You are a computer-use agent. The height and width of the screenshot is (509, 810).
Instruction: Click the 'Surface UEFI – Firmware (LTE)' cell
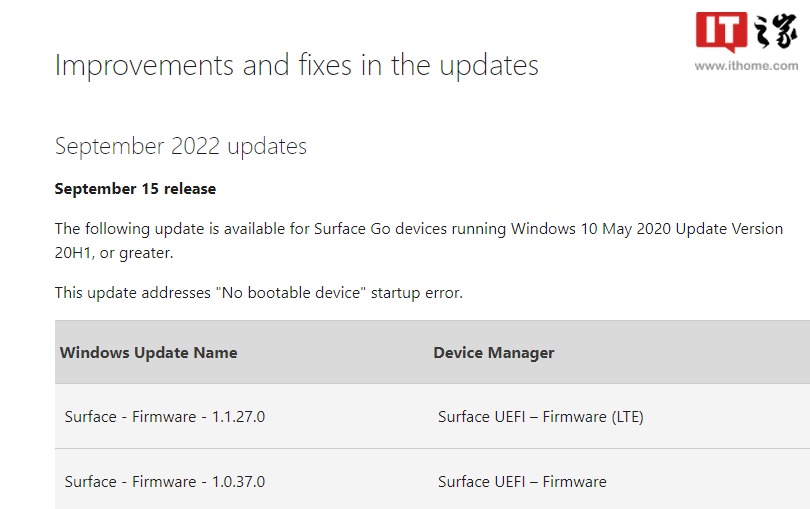(540, 417)
